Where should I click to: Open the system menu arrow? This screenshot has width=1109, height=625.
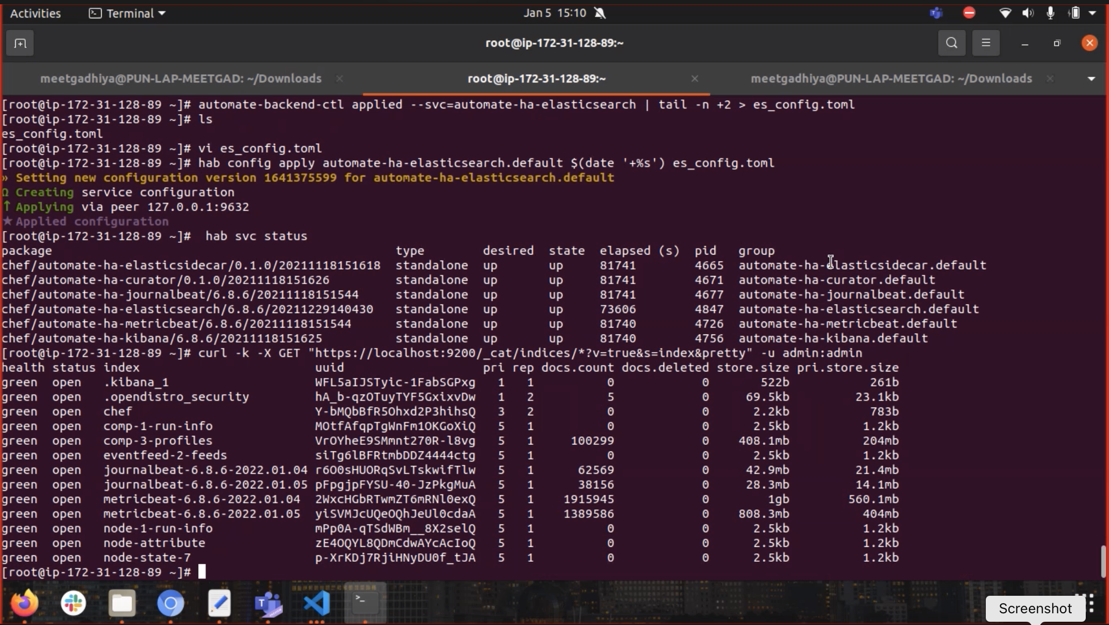point(1093,13)
